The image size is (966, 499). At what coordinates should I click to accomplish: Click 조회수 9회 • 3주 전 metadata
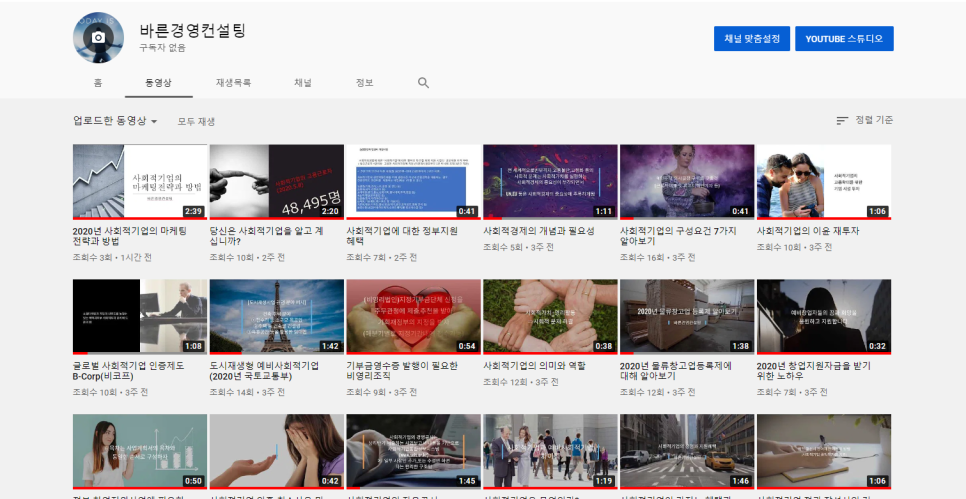381,392
